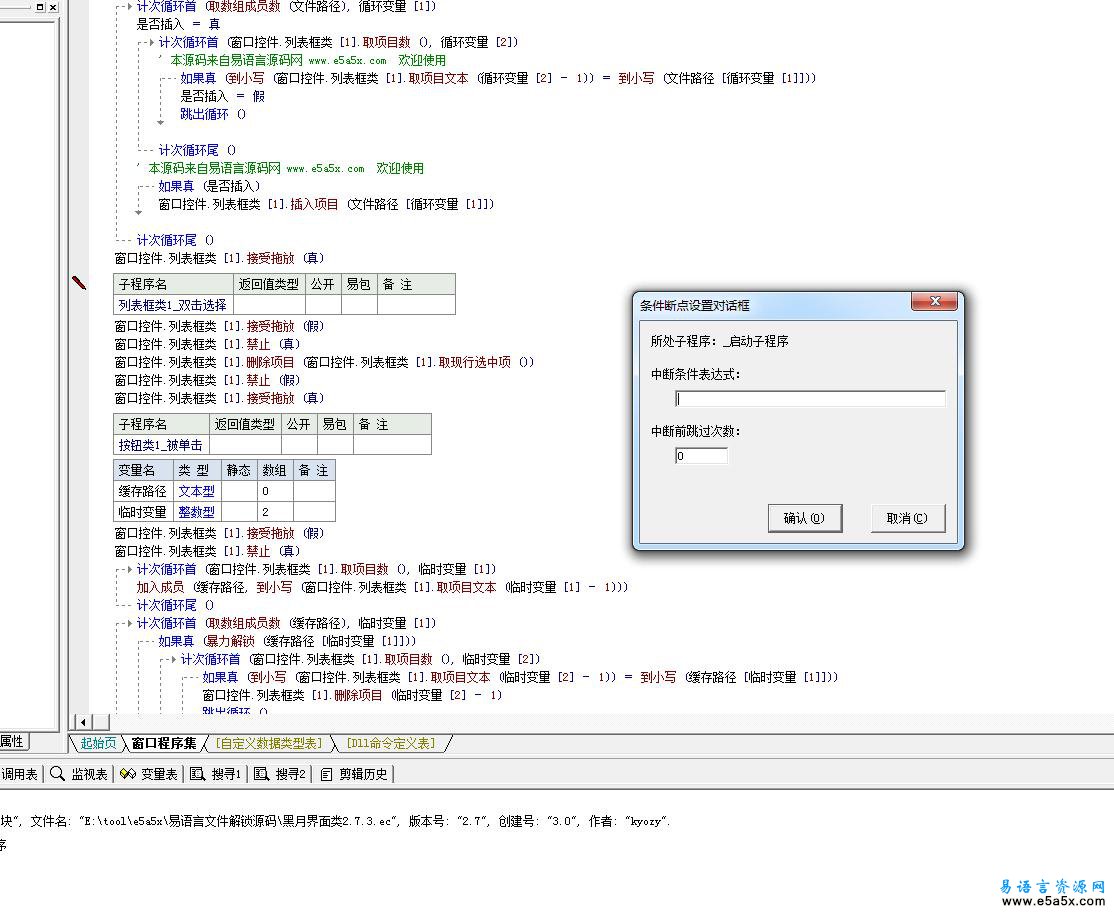Maximize the left docked panel
1114x914 pixels.
coord(40,6)
